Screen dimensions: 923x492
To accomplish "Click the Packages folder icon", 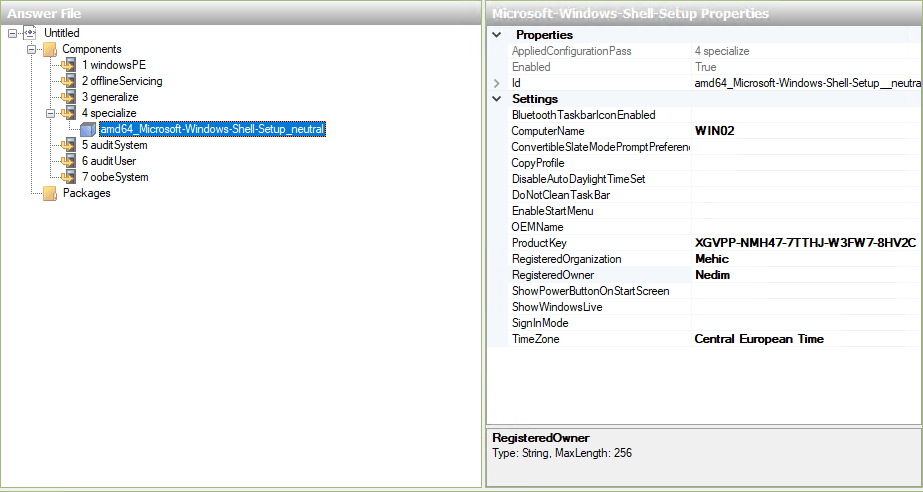I will click(x=49, y=193).
